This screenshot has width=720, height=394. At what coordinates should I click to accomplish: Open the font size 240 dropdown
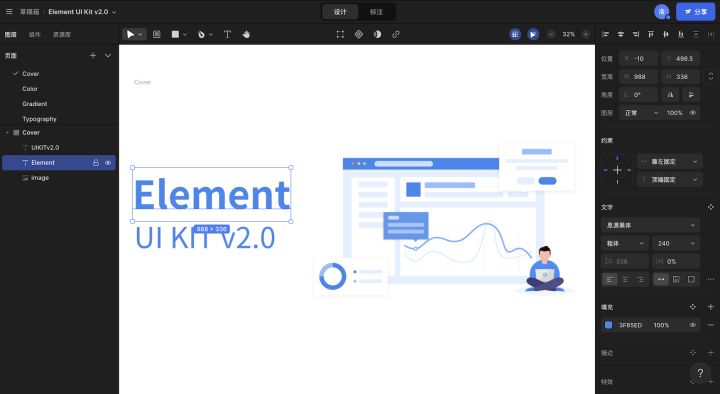[x=676, y=243]
